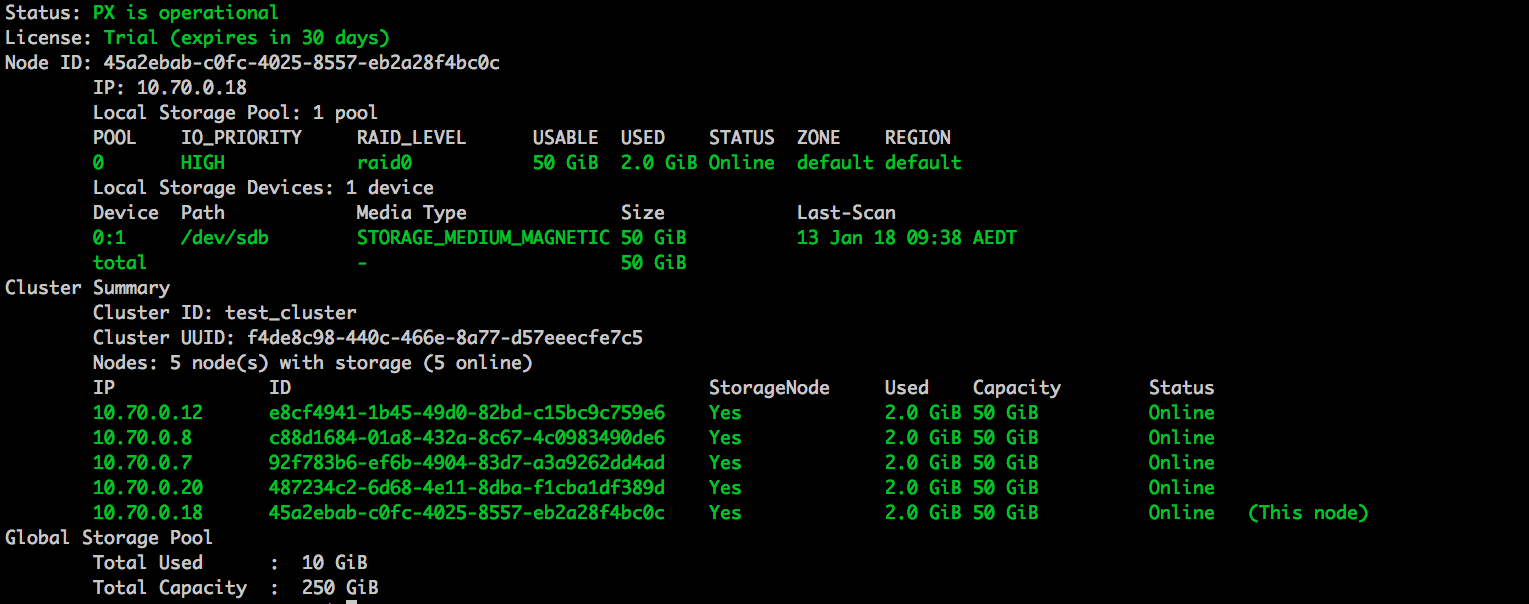Click the STORAGE_MEDIUM_MAGNETIC media type

tap(482, 238)
